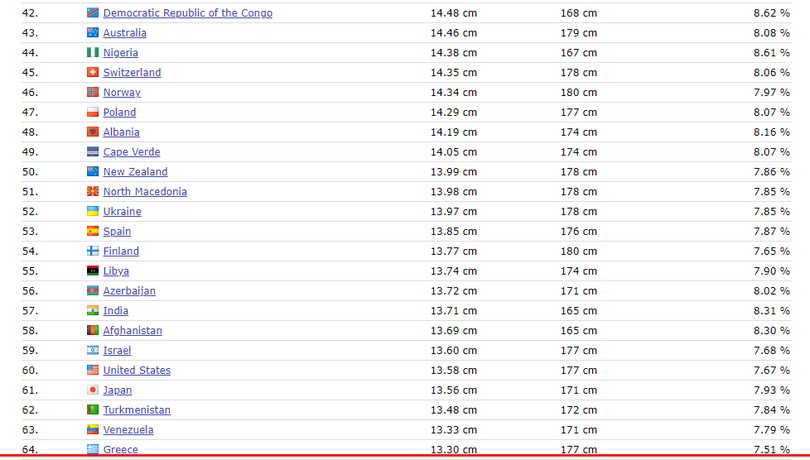Click the Switzerland flag icon

(x=93, y=72)
